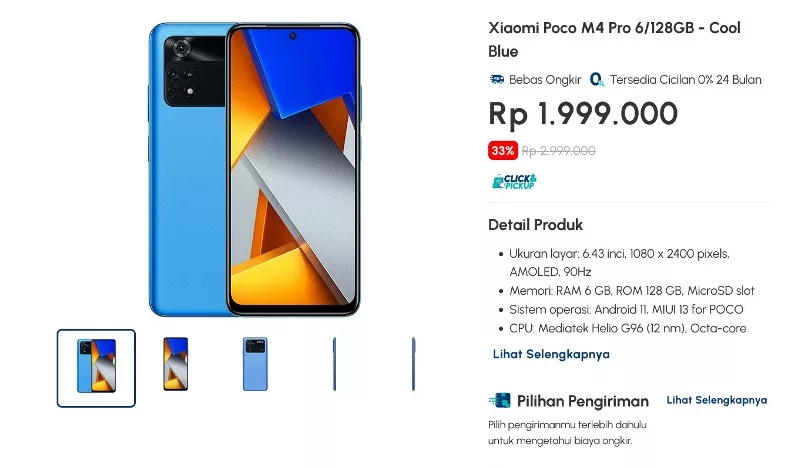Open Lihat Selengkapnya beside Pilihan Pengiriman

[x=717, y=400]
